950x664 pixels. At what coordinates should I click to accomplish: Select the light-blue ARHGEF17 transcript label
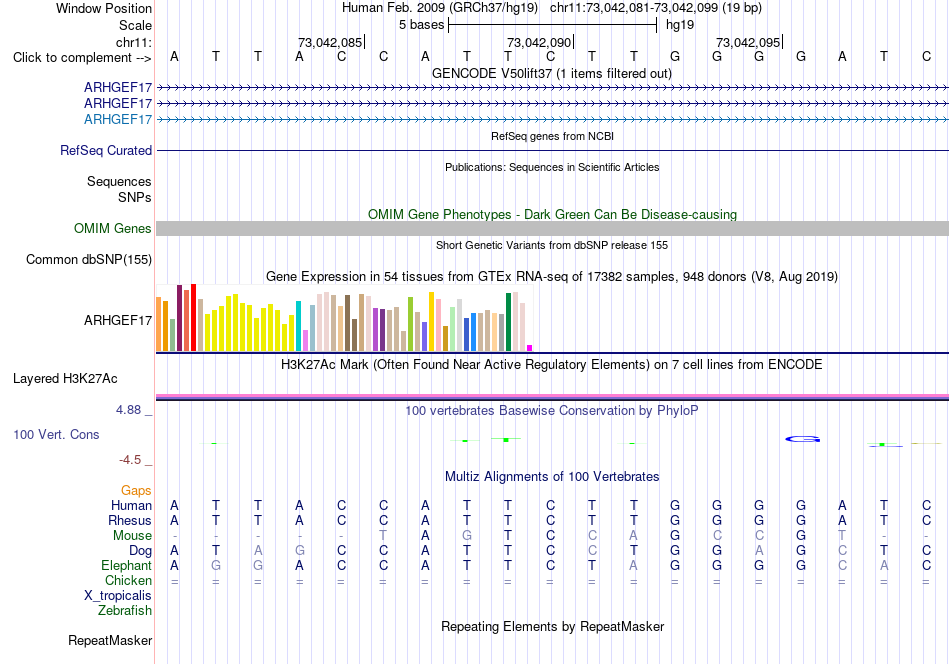point(118,119)
